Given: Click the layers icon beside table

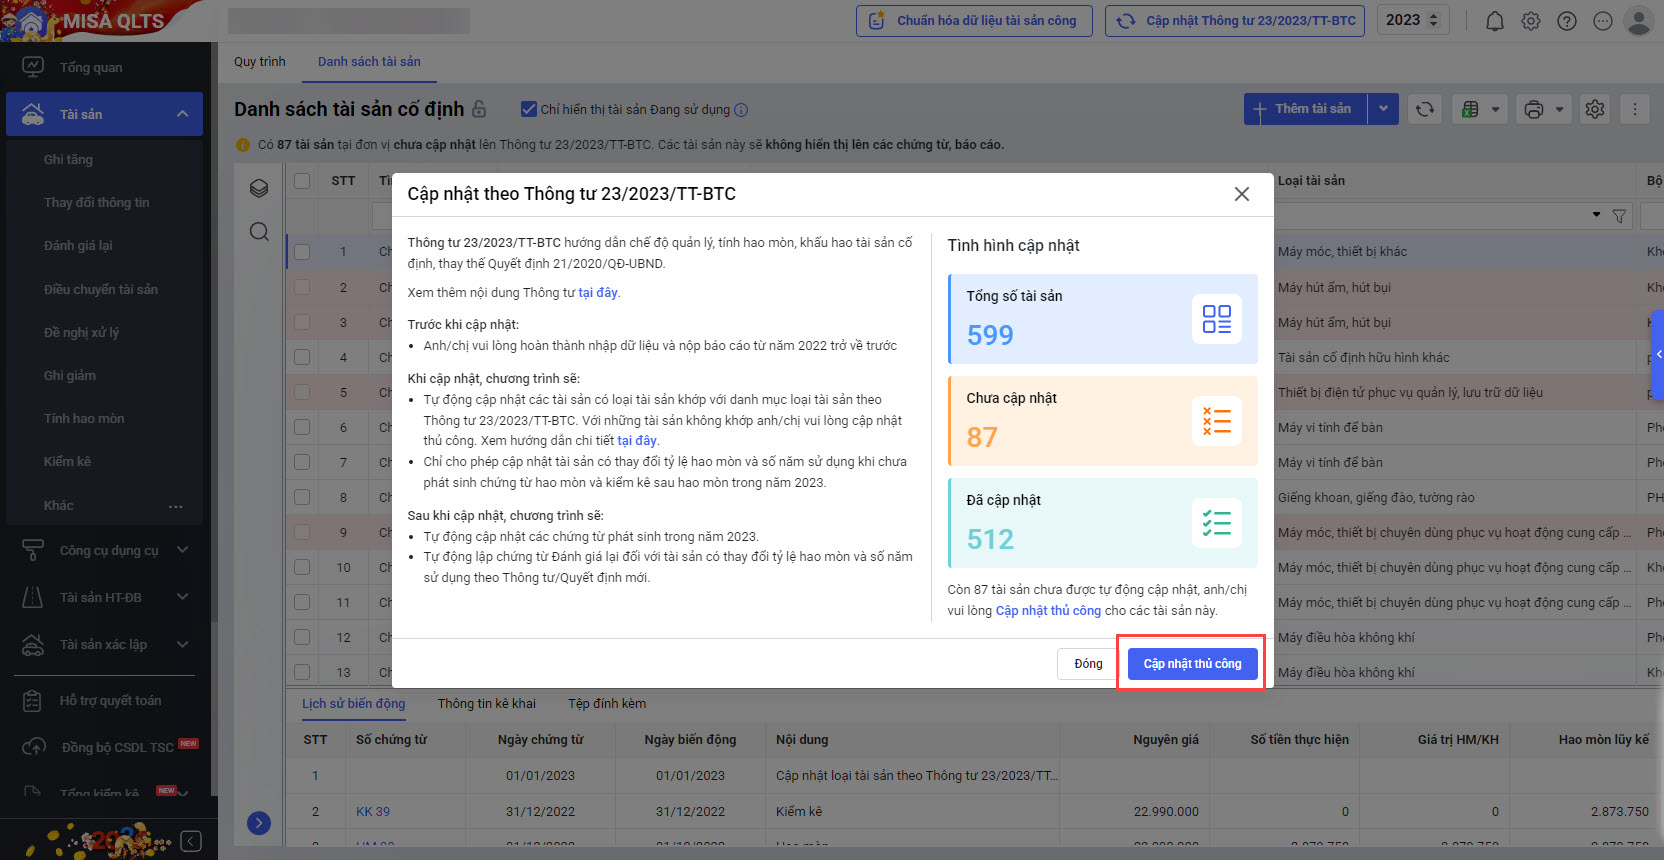Looking at the screenshot, I should coord(259,188).
